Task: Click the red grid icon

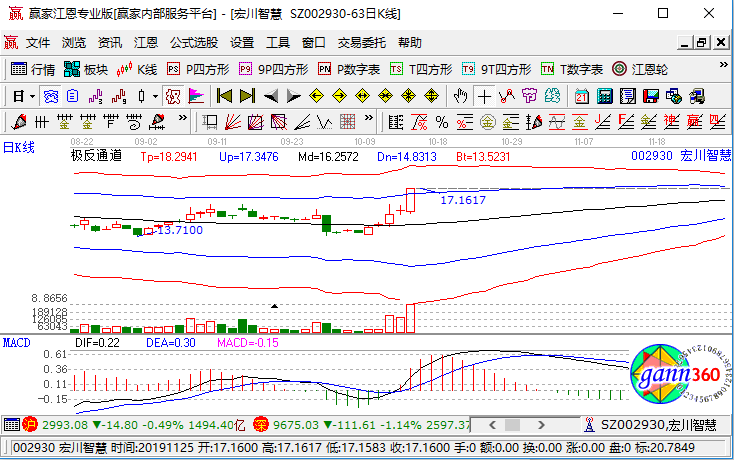Action: click(347, 122)
